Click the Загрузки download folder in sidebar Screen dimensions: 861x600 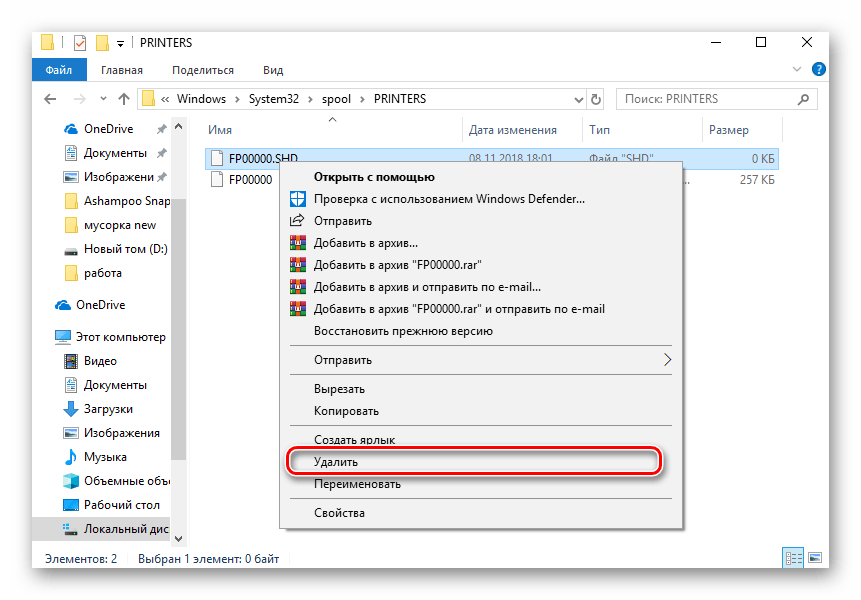(108, 409)
